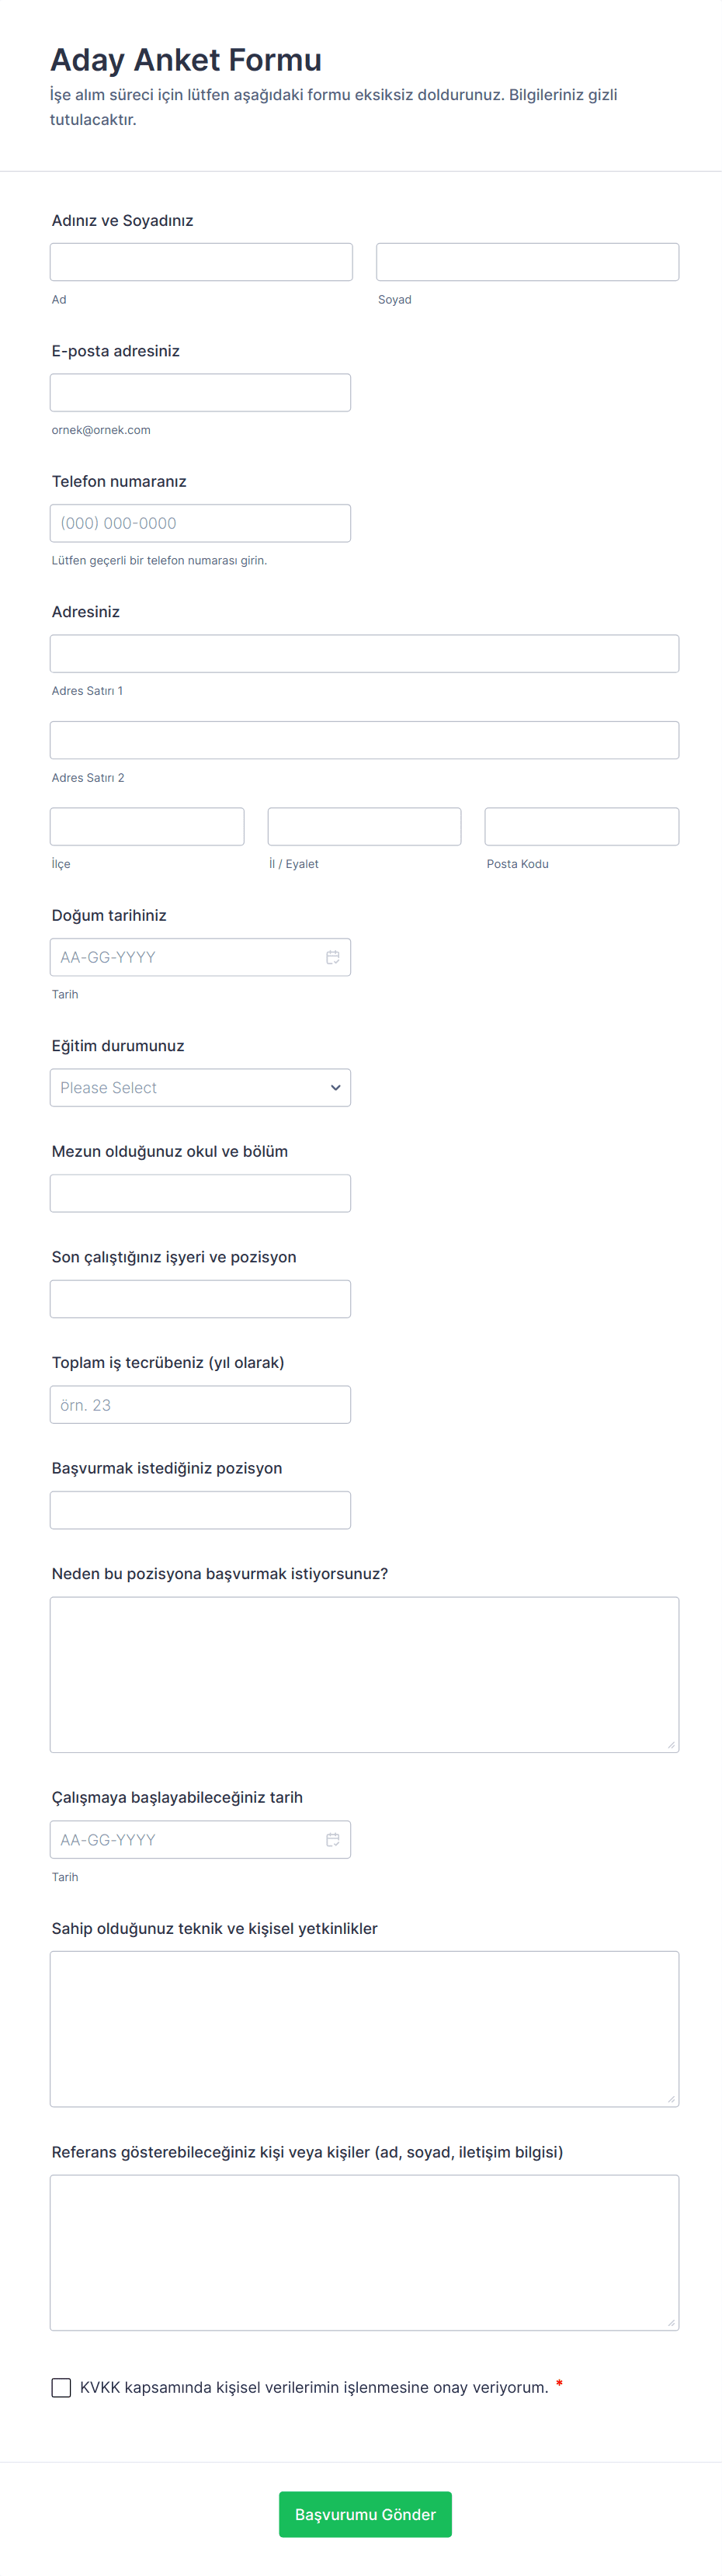The width and height of the screenshot is (722, 2576).
Task: Select the Son çalıştığınız işyeri input
Action: (x=200, y=1298)
